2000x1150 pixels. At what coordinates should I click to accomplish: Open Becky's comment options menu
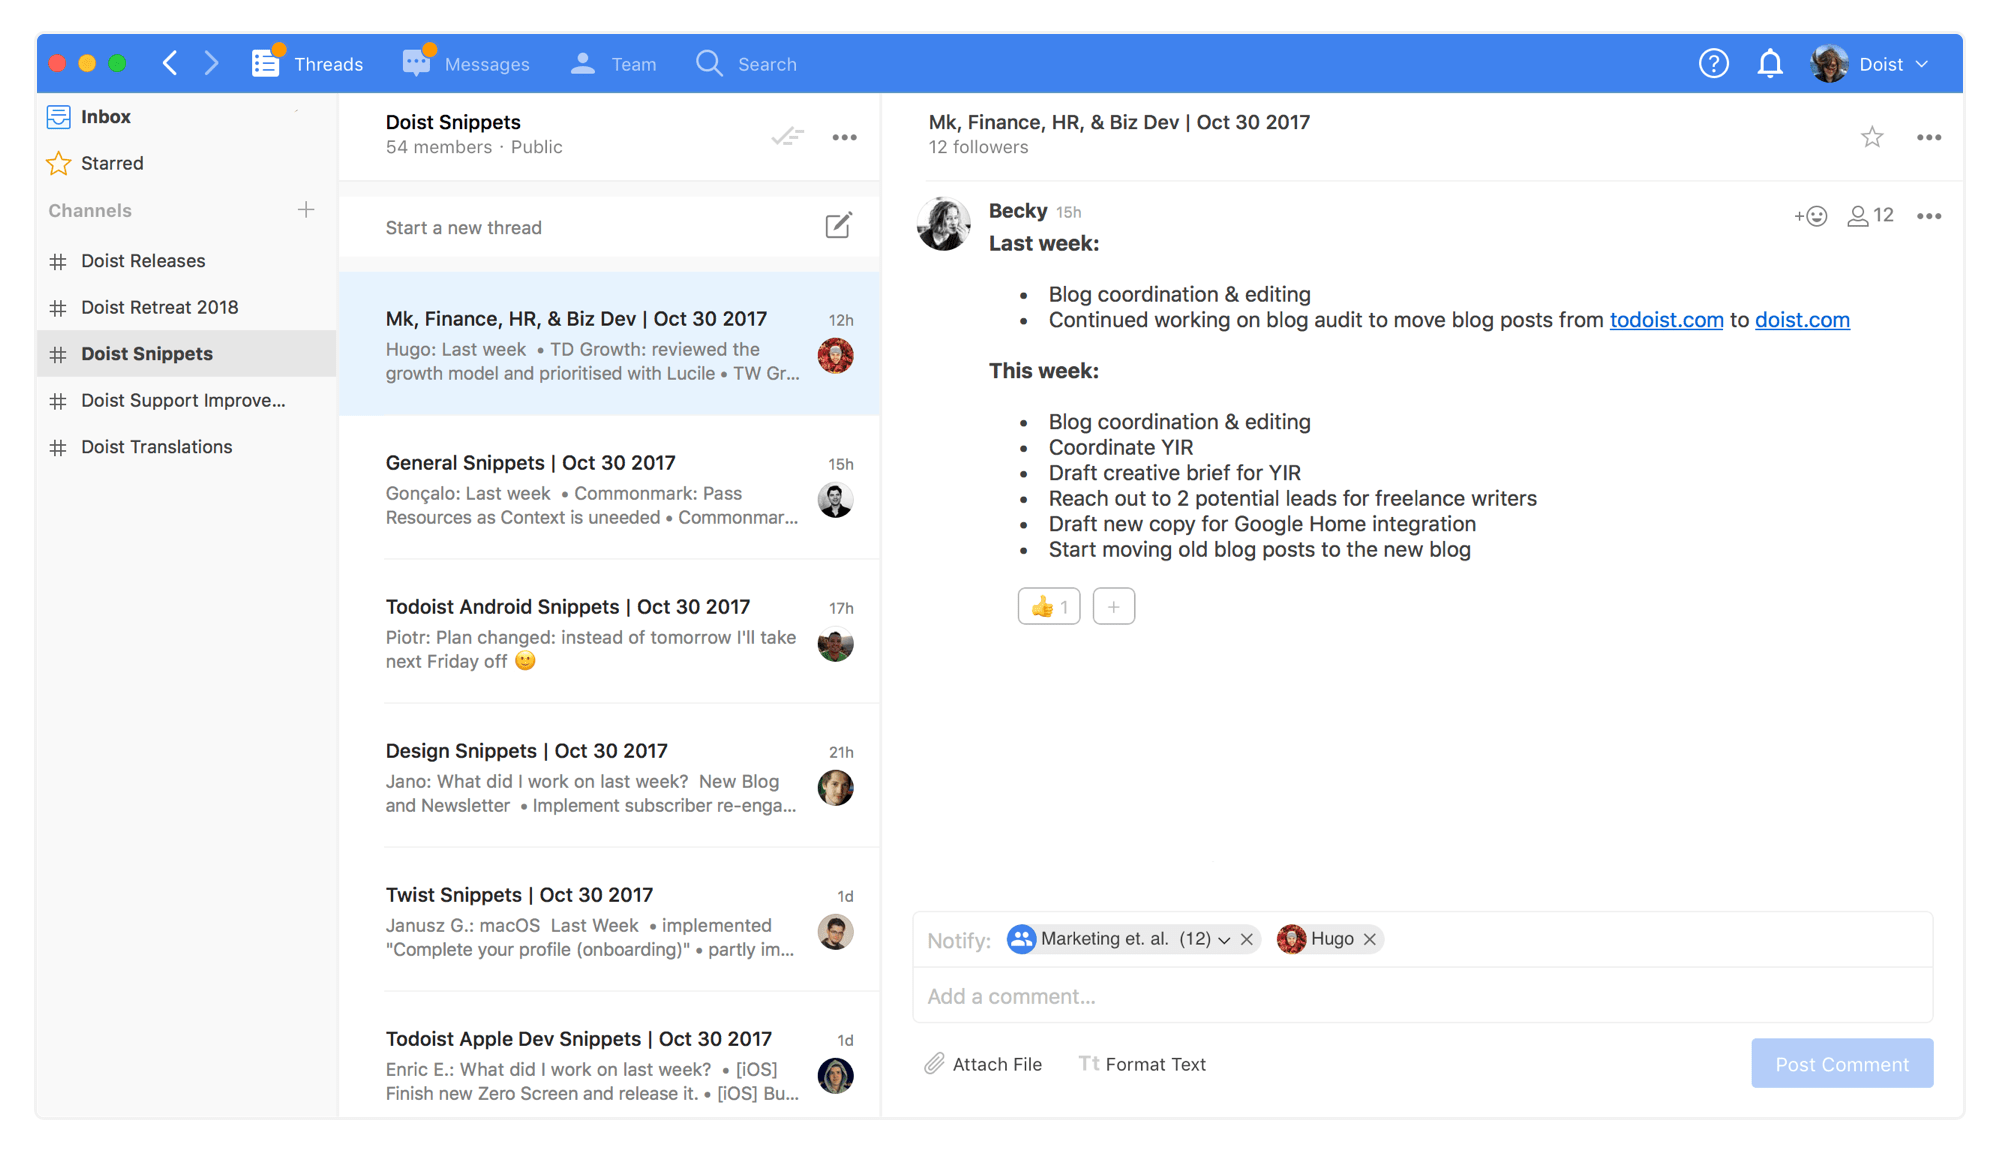[x=1929, y=216]
